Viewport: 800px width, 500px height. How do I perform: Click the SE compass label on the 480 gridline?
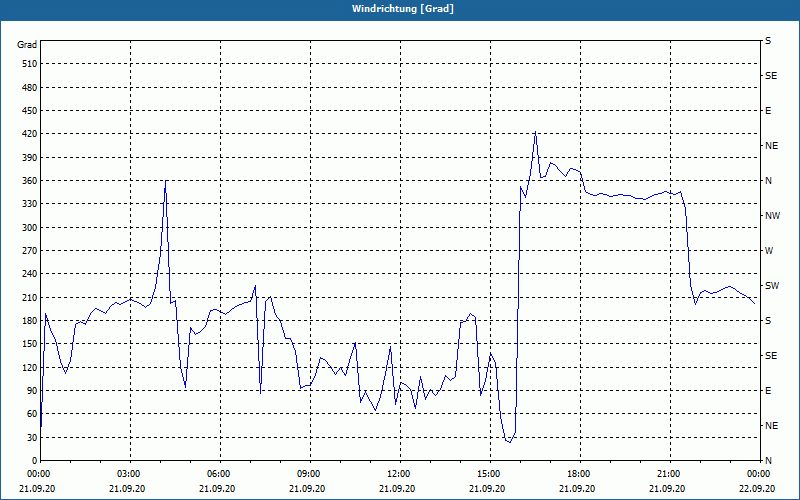771,76
